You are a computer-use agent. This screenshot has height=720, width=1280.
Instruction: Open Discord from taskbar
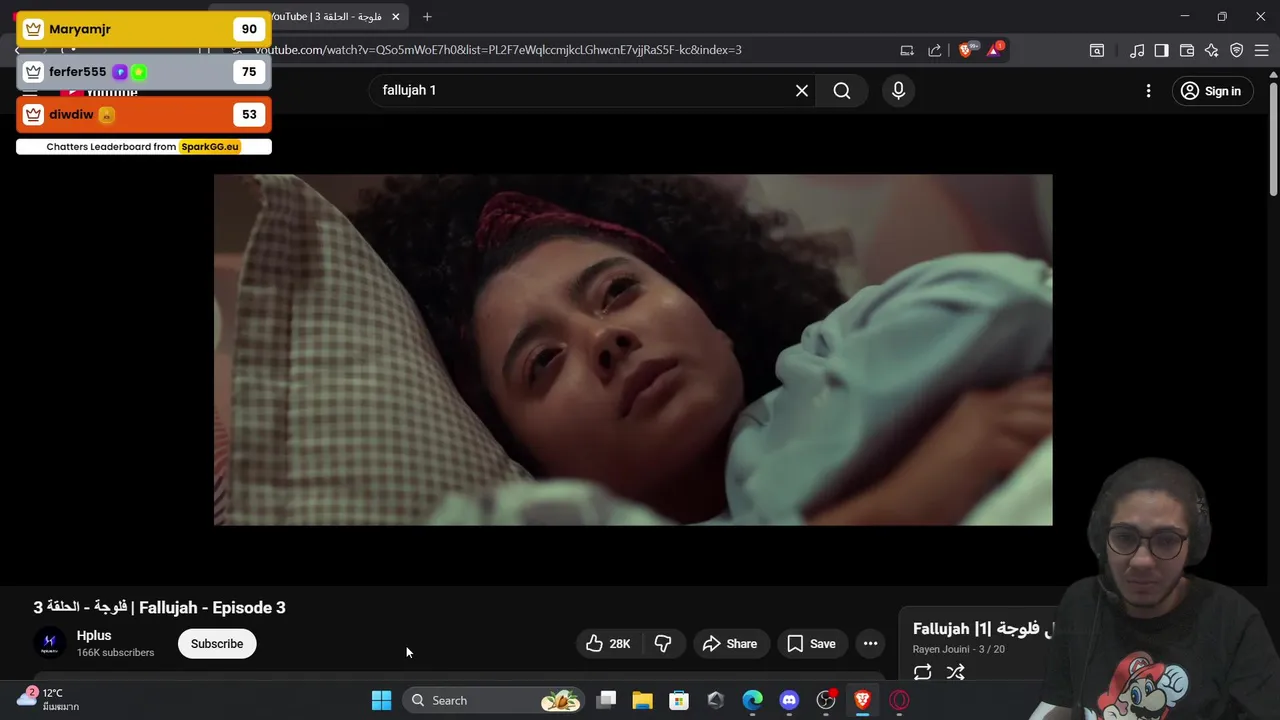[789, 700]
